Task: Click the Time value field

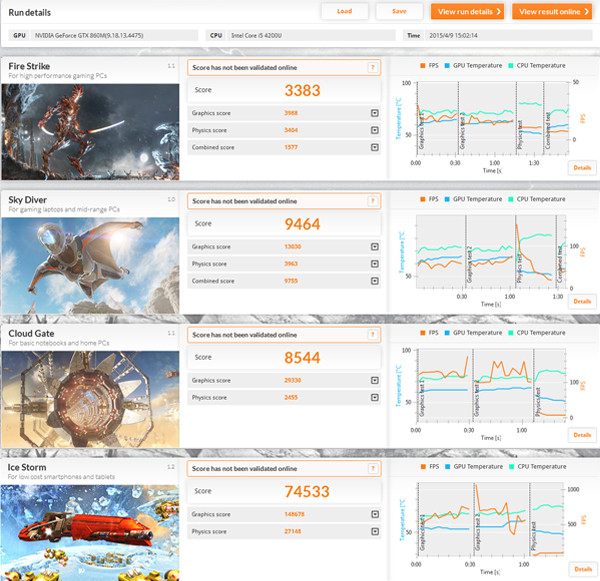Action: pos(509,35)
